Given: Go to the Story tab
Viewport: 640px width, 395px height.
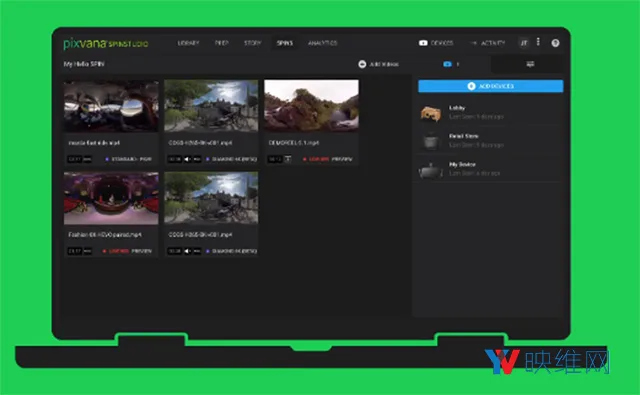Looking at the screenshot, I should click(252, 43).
